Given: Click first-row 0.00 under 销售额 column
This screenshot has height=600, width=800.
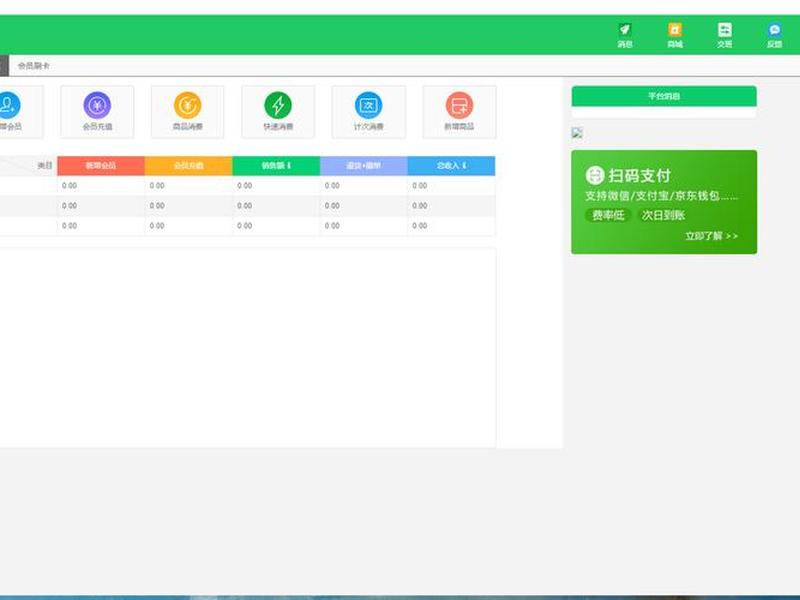Looking at the screenshot, I should [x=244, y=186].
